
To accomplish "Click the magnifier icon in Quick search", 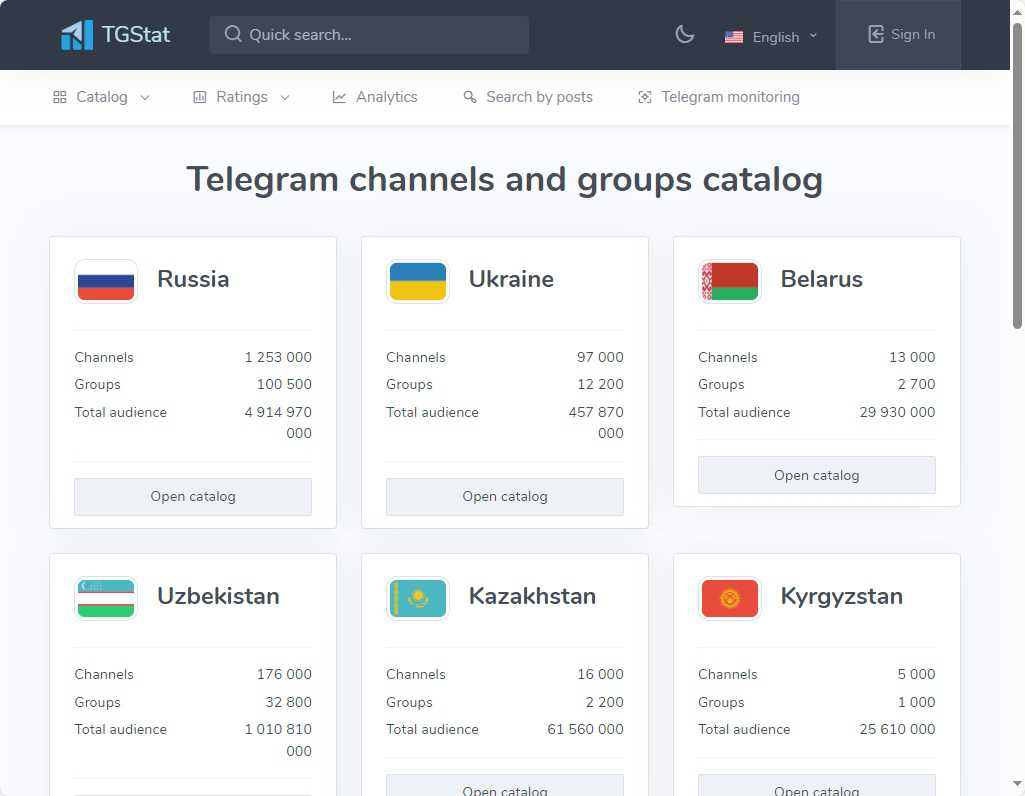I will pyautogui.click(x=233, y=34).
